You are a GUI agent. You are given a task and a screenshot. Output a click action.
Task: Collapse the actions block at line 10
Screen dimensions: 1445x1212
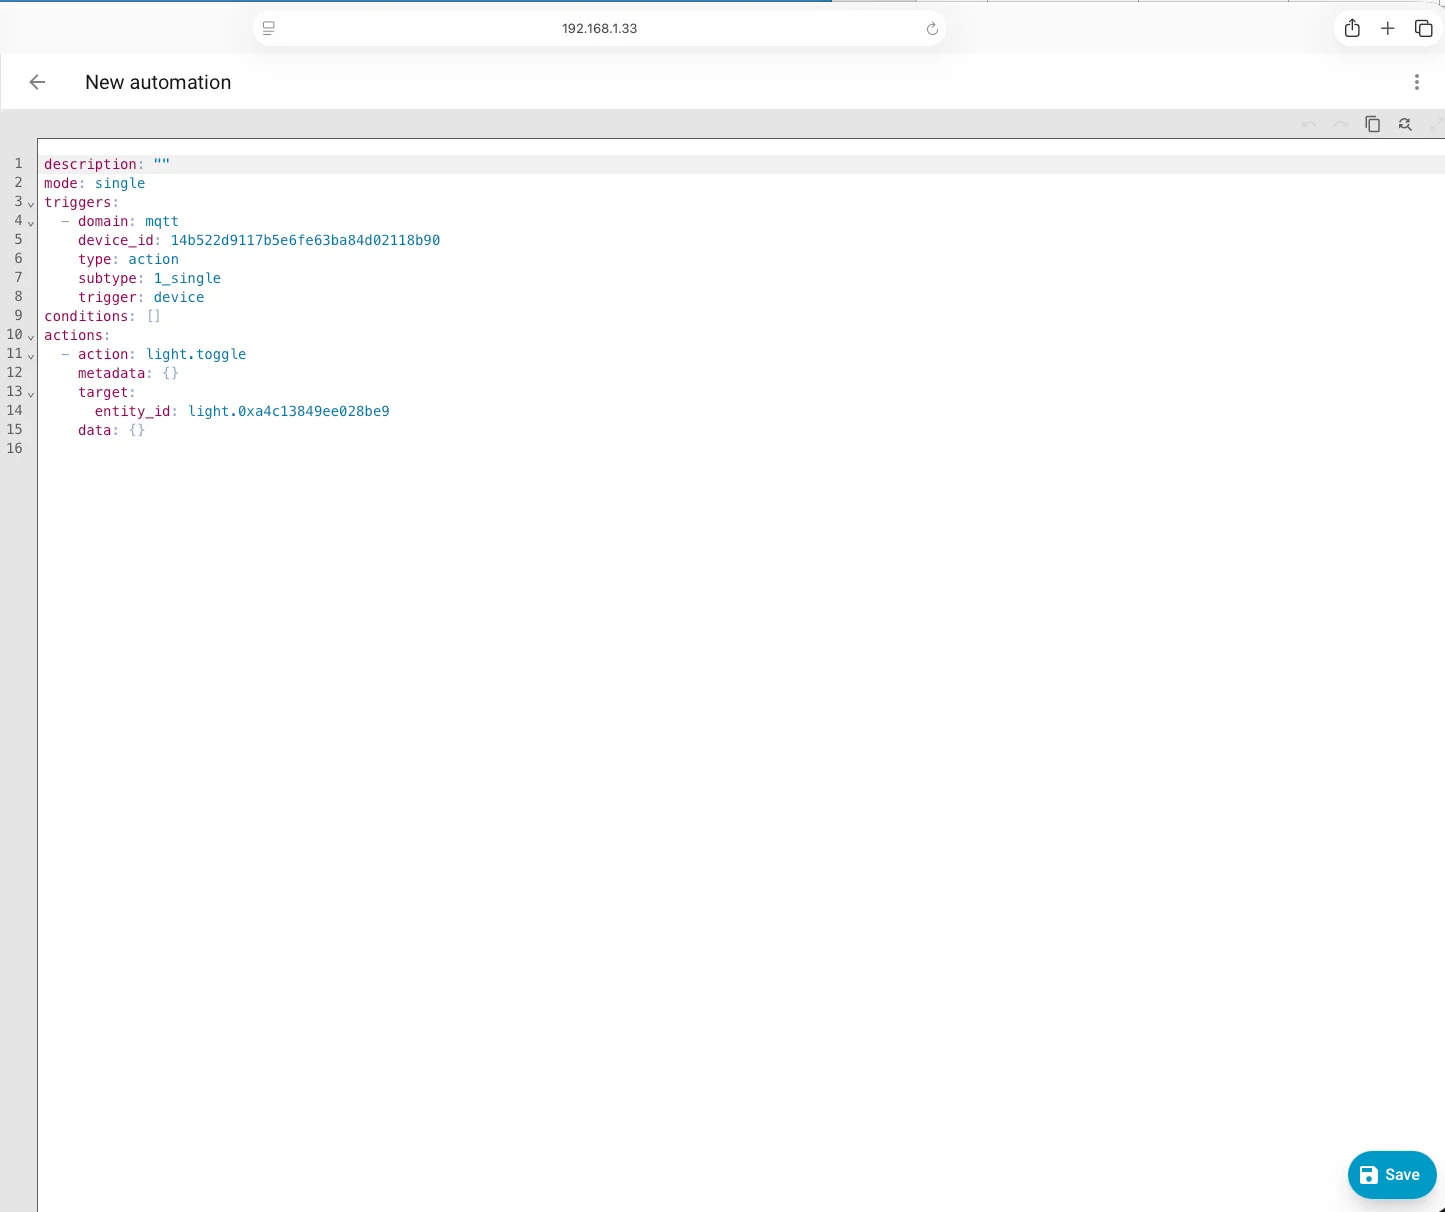[31, 337]
